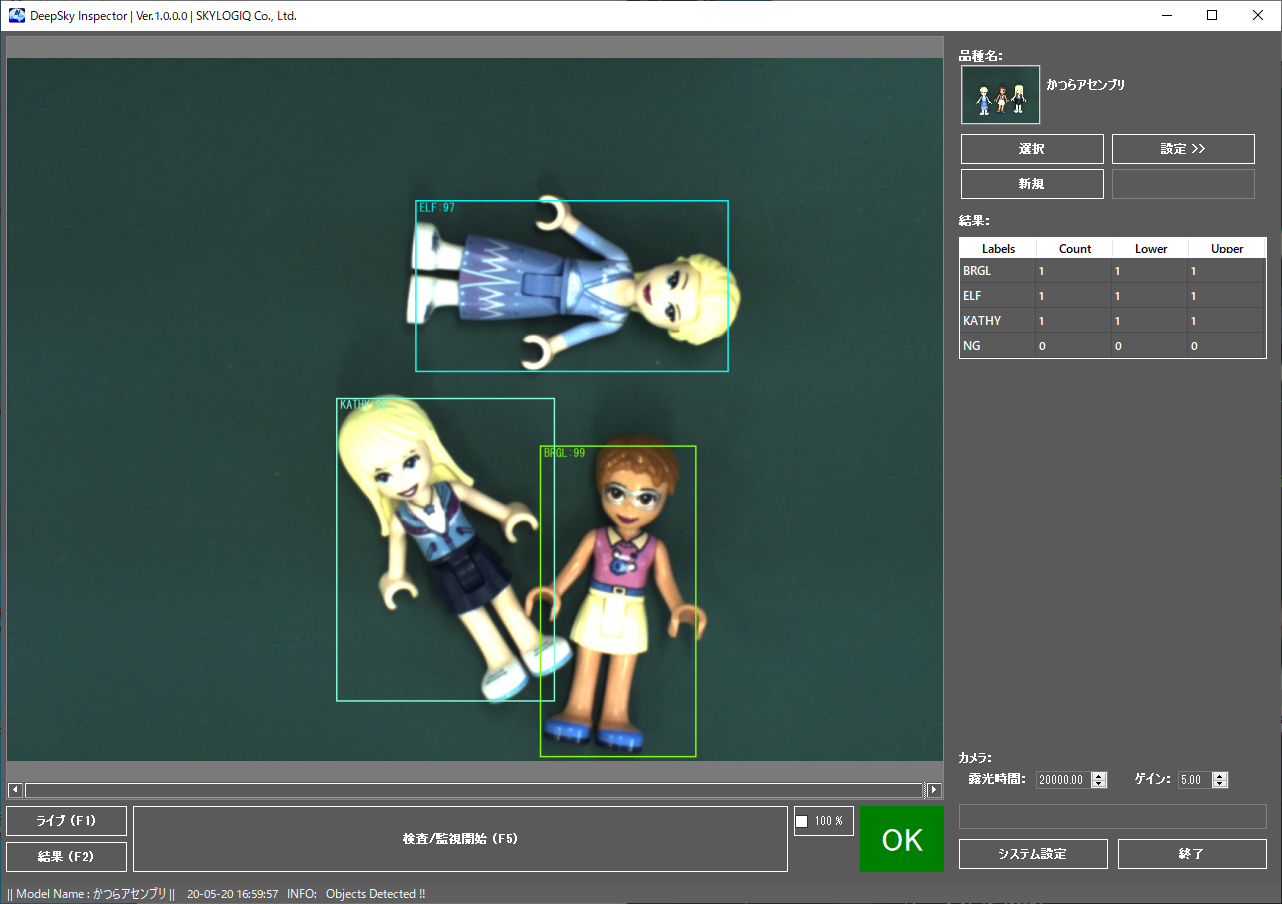1282x904 pixels.
Task: Close the DeepSky Inspector window
Action: coord(1258,16)
